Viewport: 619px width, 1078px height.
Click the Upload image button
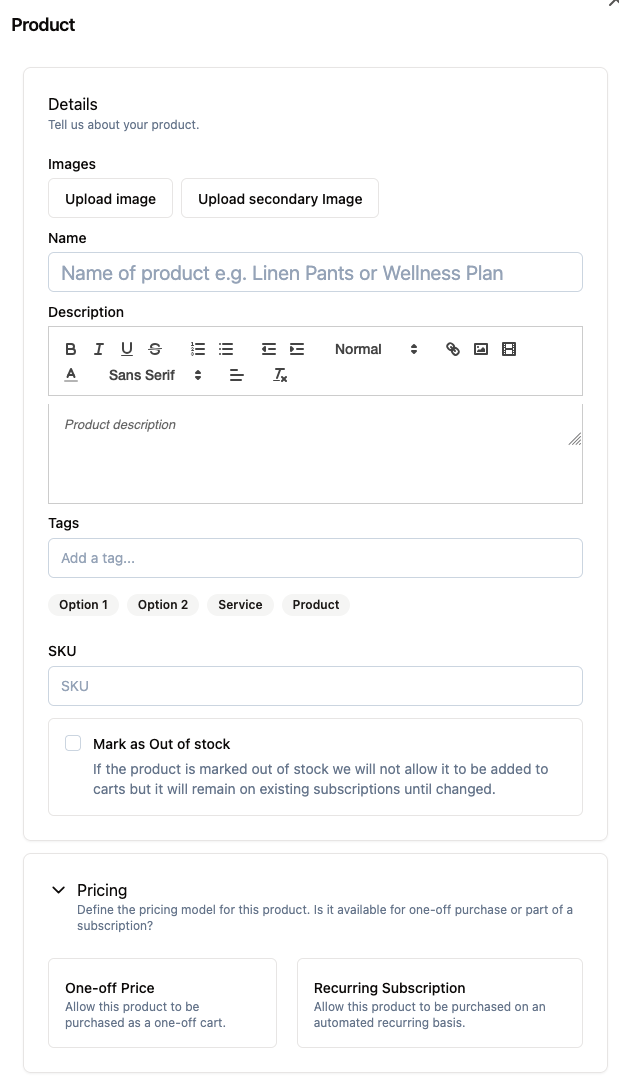(x=110, y=198)
